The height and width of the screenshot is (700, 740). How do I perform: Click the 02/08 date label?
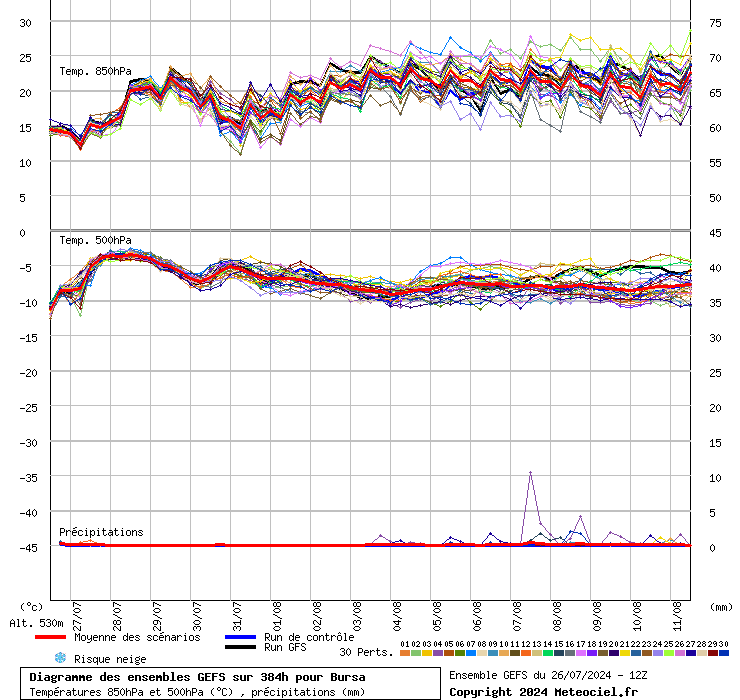coord(317,616)
